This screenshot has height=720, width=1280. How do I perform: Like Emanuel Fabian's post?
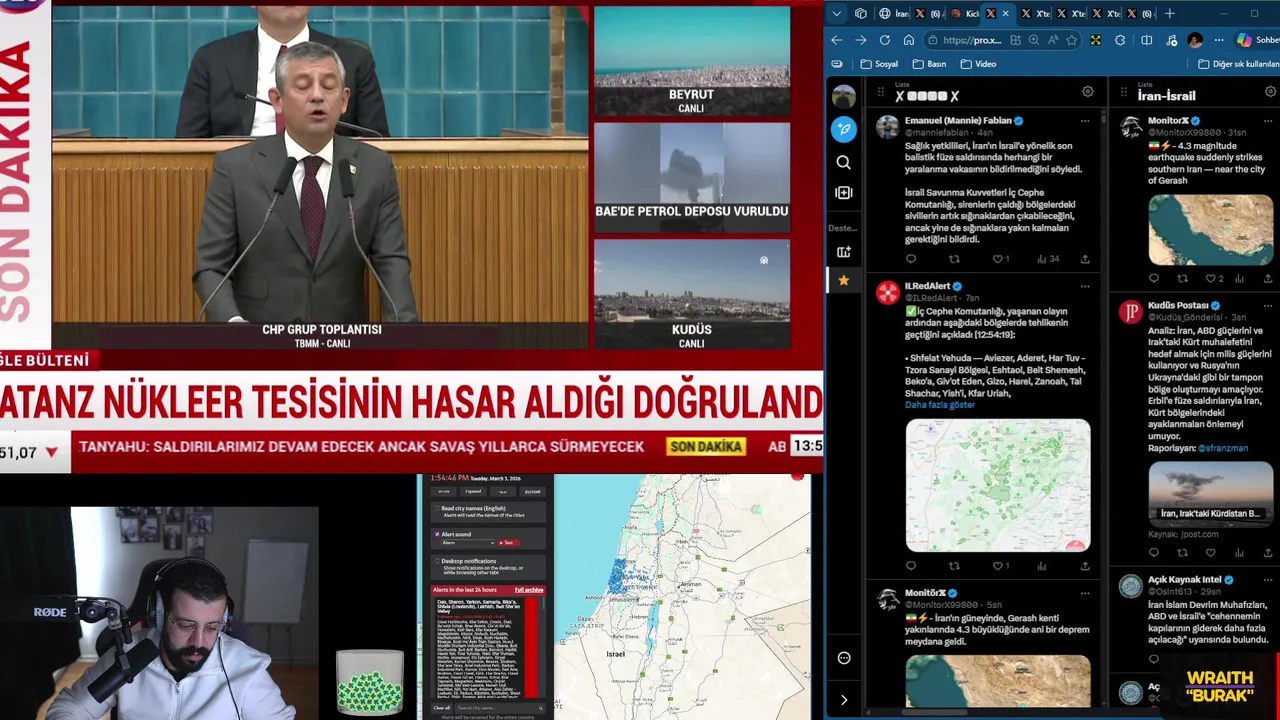coord(1000,259)
